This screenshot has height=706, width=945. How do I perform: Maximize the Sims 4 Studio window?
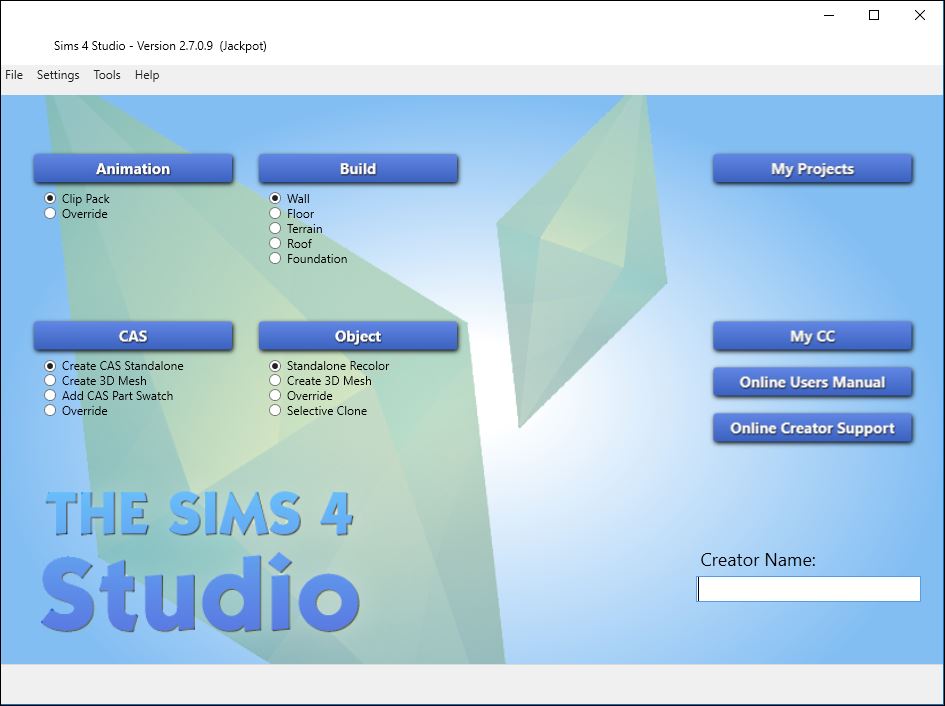(x=874, y=15)
